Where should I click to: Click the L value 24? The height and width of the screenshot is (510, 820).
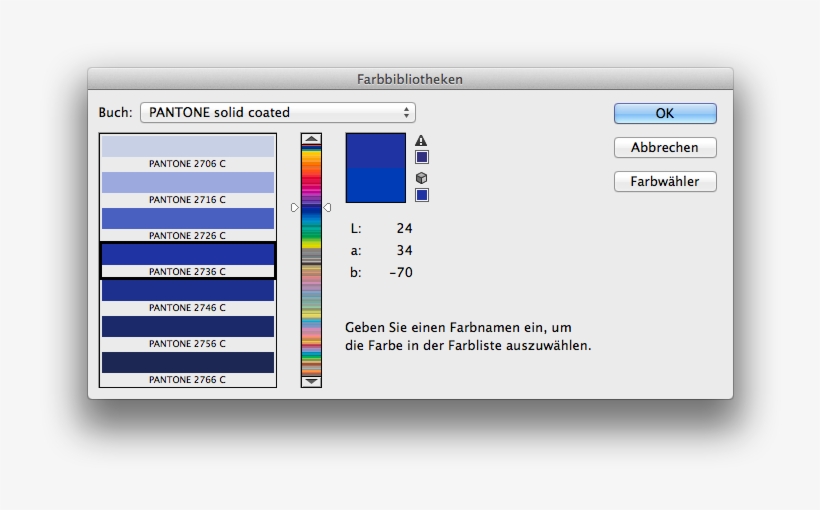(404, 229)
